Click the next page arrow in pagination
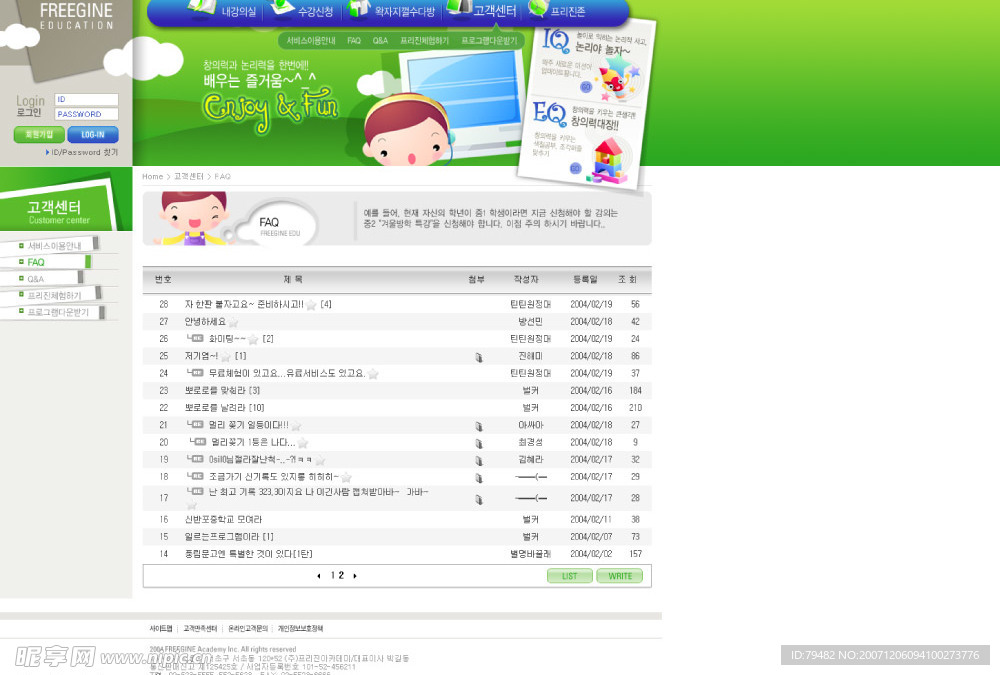The image size is (1000, 675). point(355,576)
